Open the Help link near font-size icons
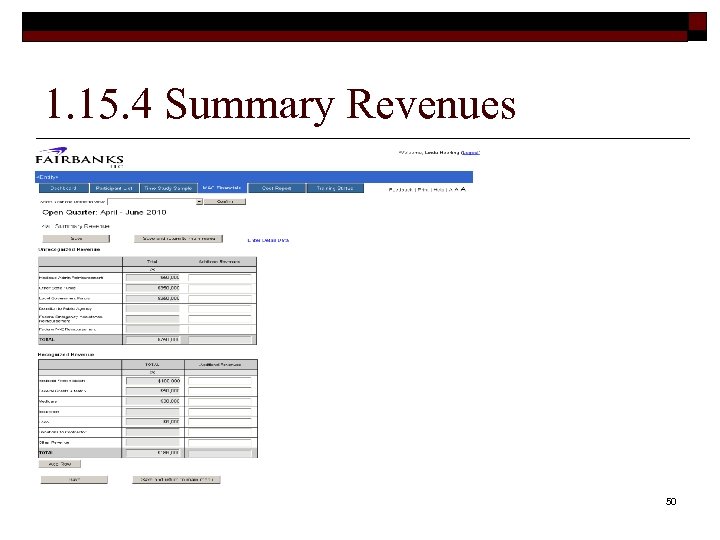 pyautogui.click(x=438, y=189)
